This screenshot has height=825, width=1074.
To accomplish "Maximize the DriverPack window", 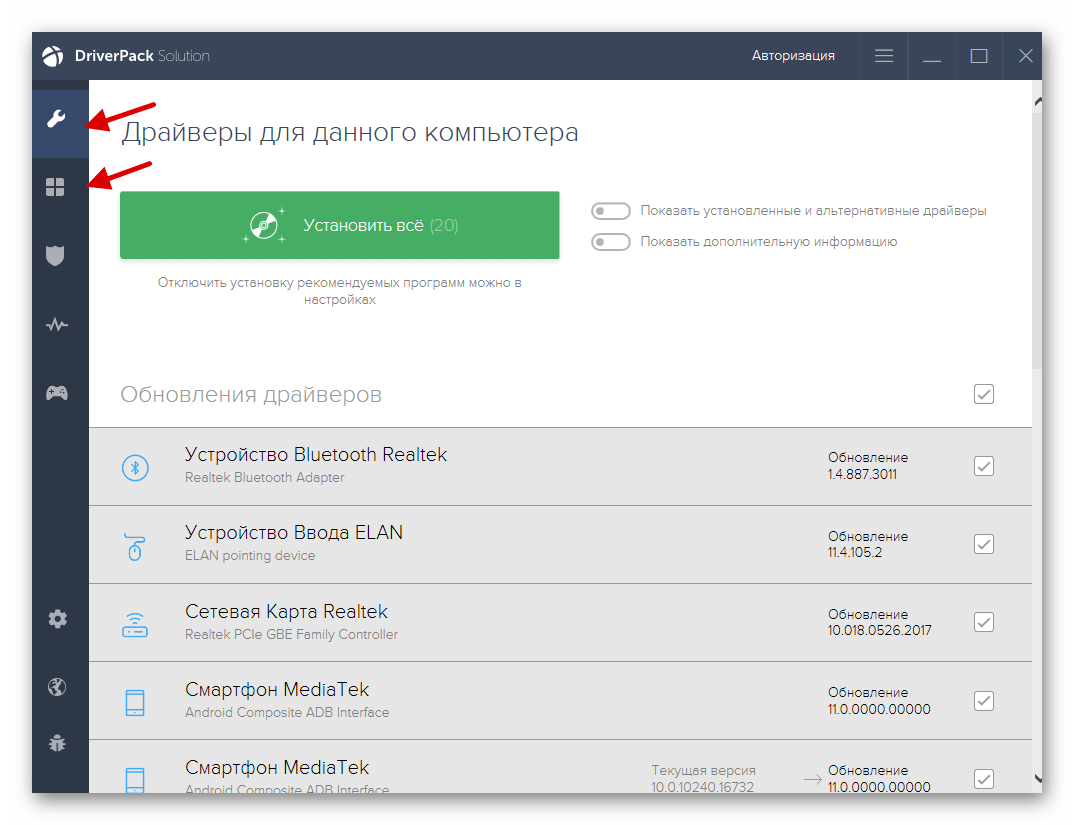I will [979, 56].
